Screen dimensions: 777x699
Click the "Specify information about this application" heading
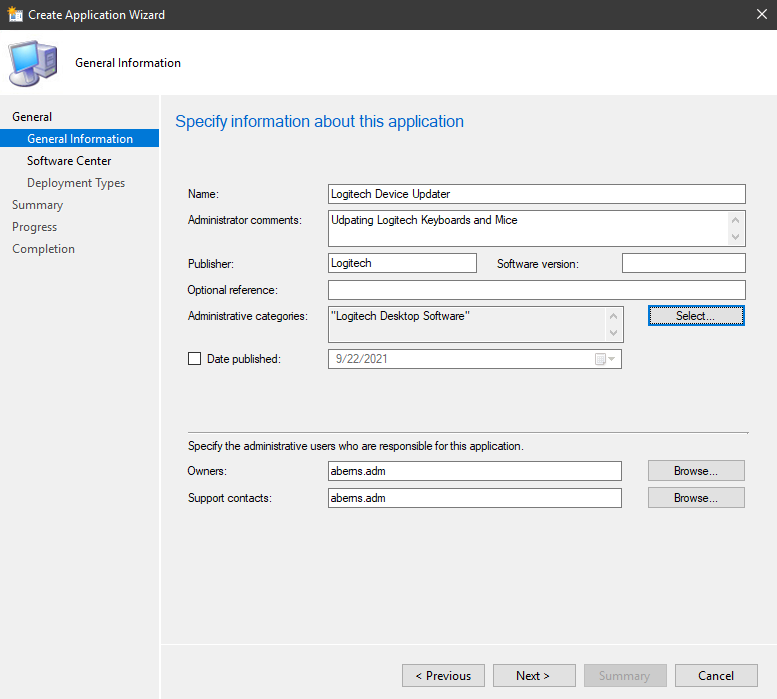tap(320, 121)
